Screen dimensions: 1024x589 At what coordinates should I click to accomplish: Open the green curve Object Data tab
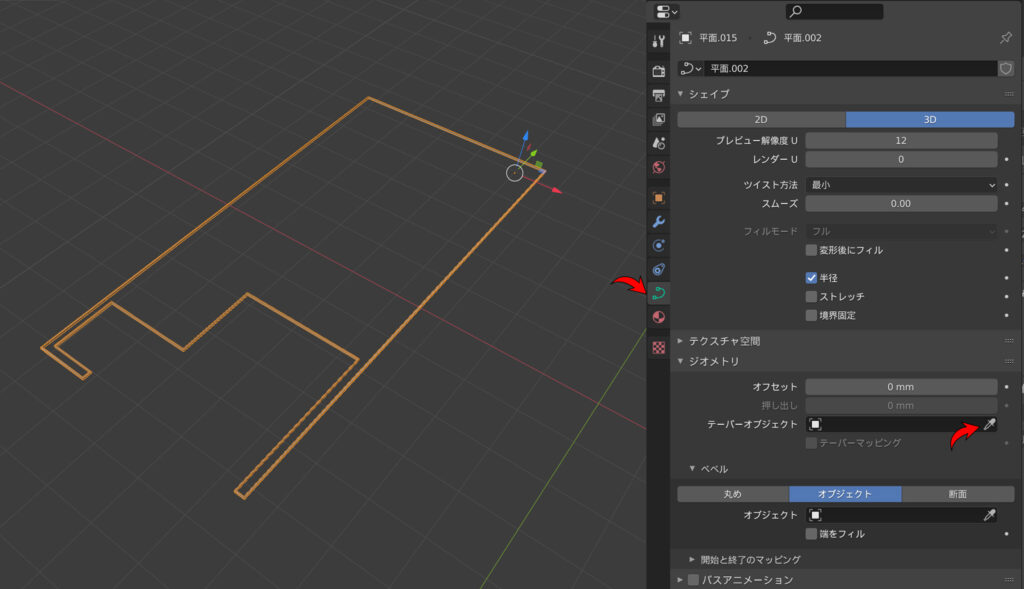(x=658, y=293)
